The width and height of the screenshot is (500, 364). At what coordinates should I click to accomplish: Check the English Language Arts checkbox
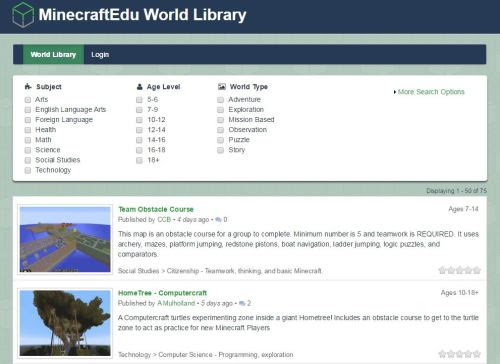click(x=28, y=110)
